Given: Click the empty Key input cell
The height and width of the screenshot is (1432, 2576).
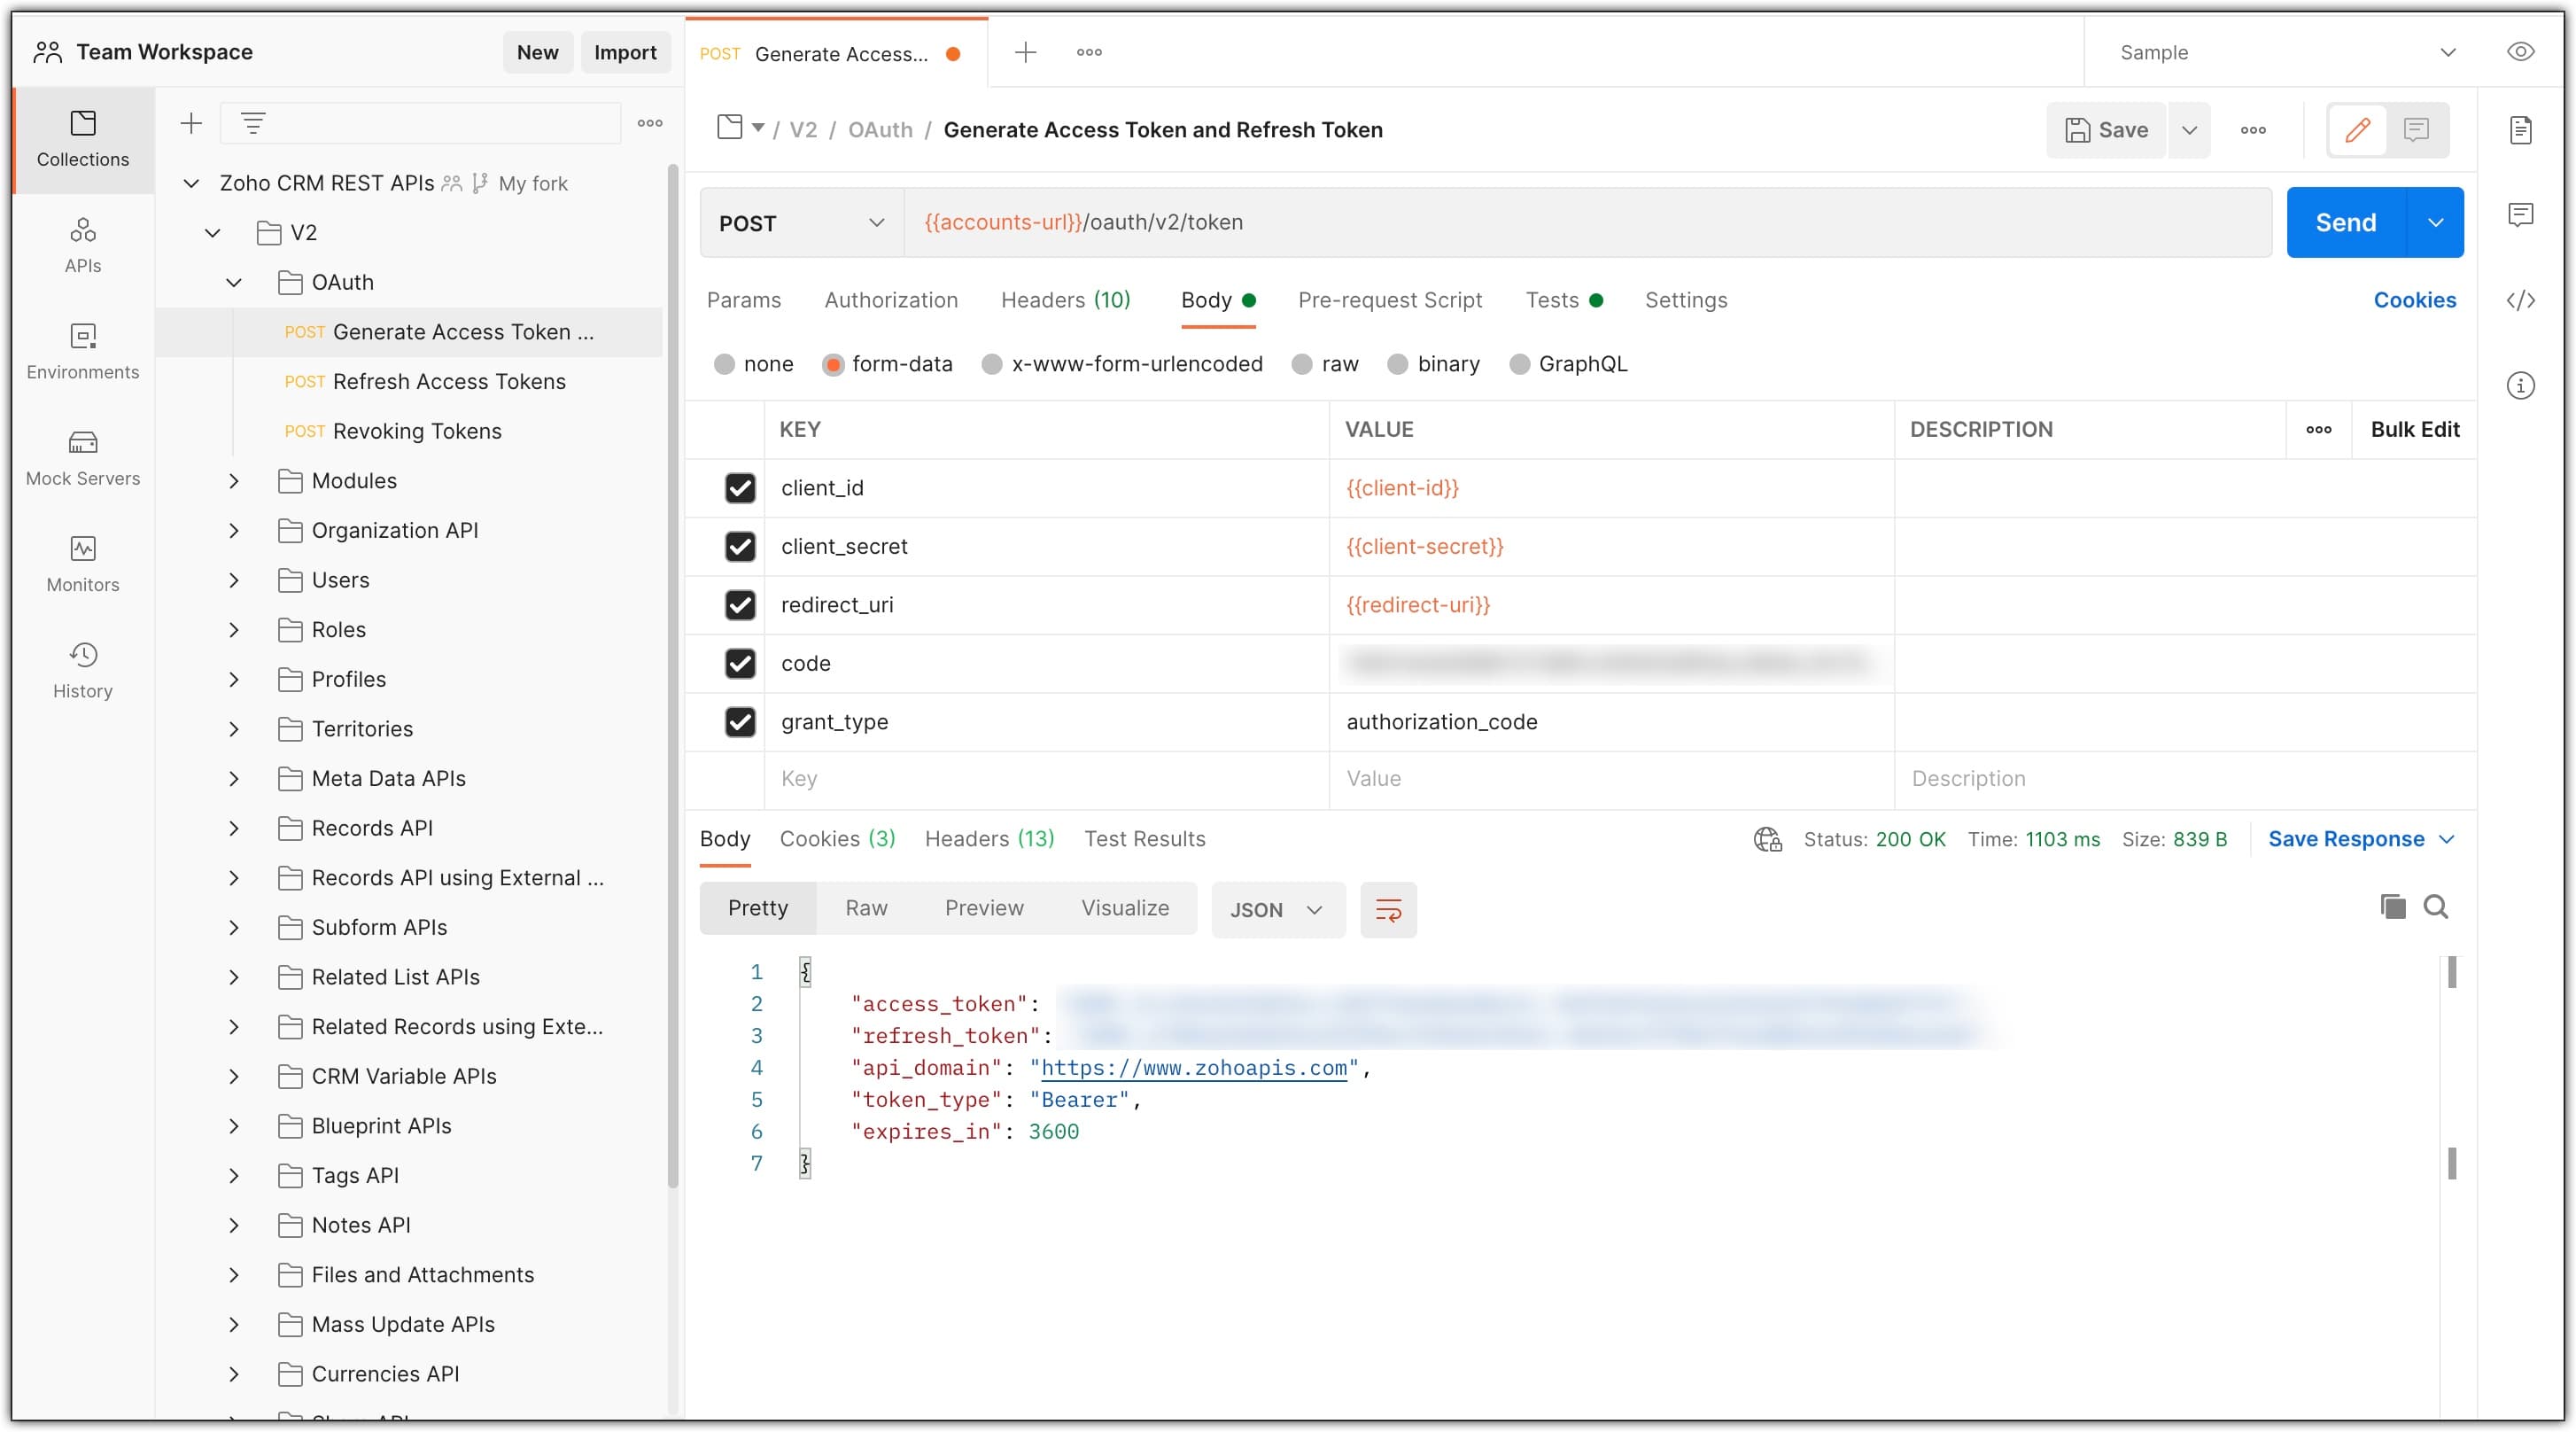Looking at the screenshot, I should click(x=1046, y=779).
